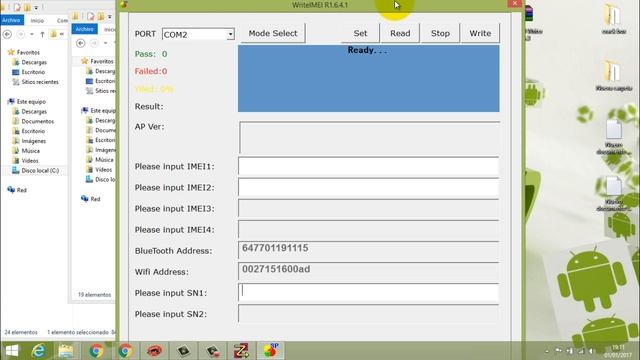
Task: Click Archivo tab in second Explorer window
Action: tap(84, 29)
